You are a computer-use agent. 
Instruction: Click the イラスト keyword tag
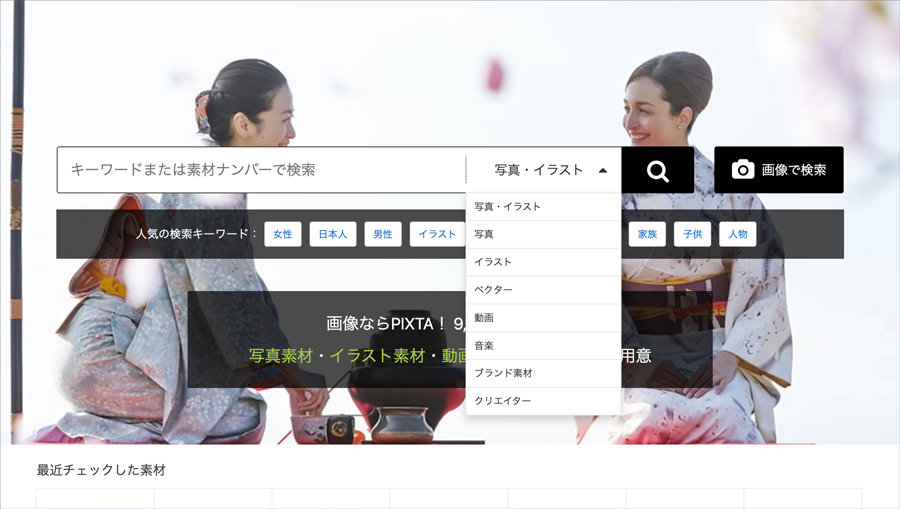(x=437, y=234)
